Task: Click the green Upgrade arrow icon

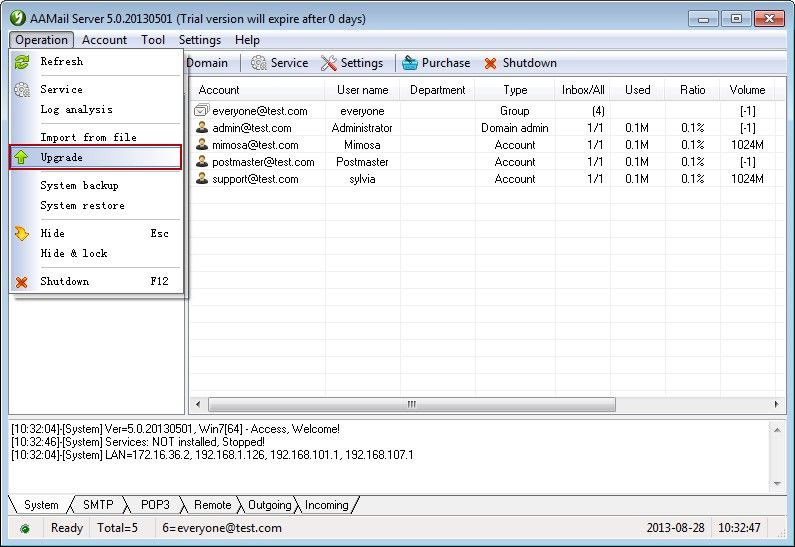Action: (22, 158)
